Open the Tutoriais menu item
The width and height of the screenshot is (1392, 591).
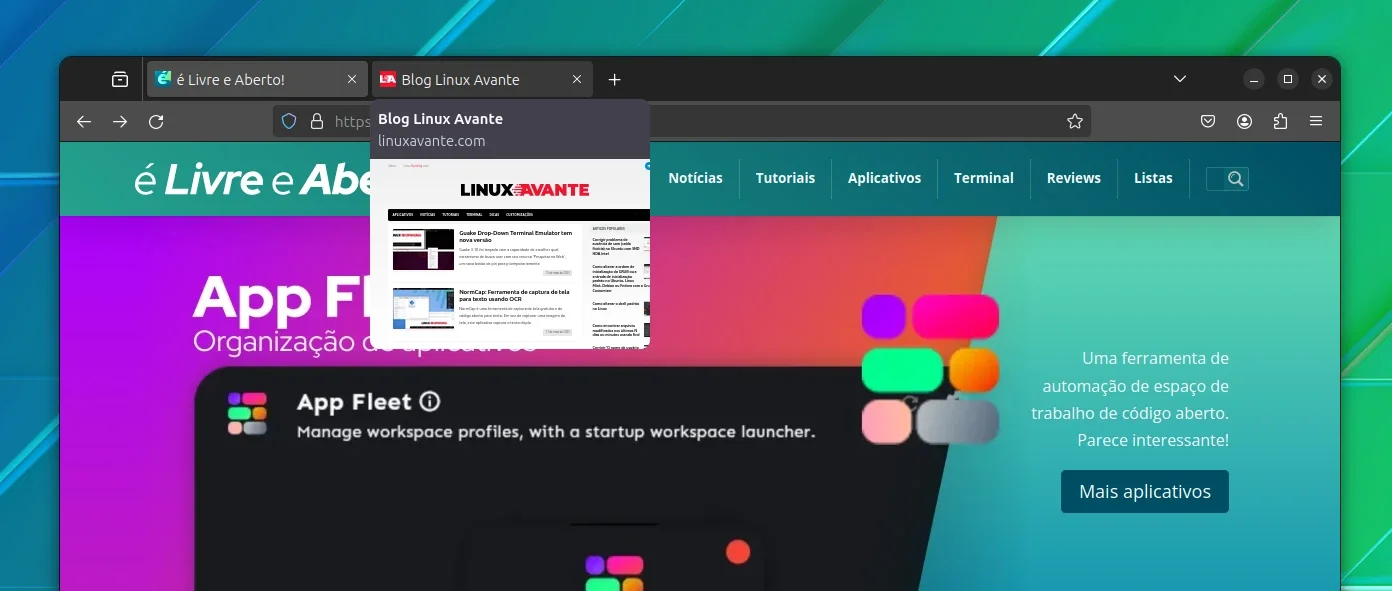pos(785,178)
